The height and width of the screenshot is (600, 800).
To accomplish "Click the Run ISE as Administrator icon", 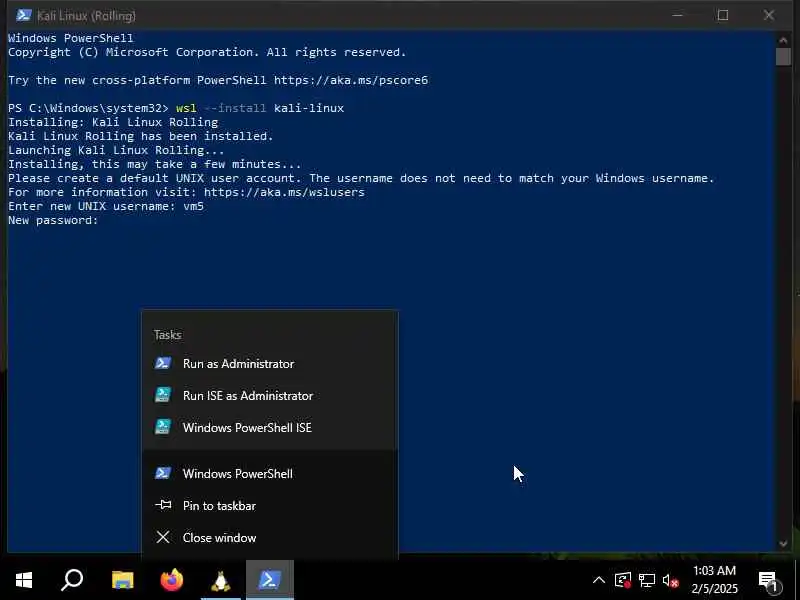I will pyautogui.click(x=163, y=395).
